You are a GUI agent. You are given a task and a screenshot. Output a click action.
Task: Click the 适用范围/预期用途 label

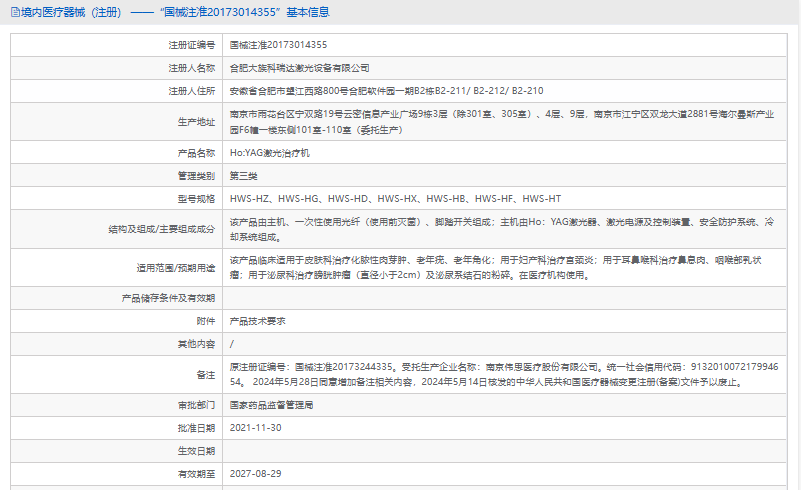point(176,268)
